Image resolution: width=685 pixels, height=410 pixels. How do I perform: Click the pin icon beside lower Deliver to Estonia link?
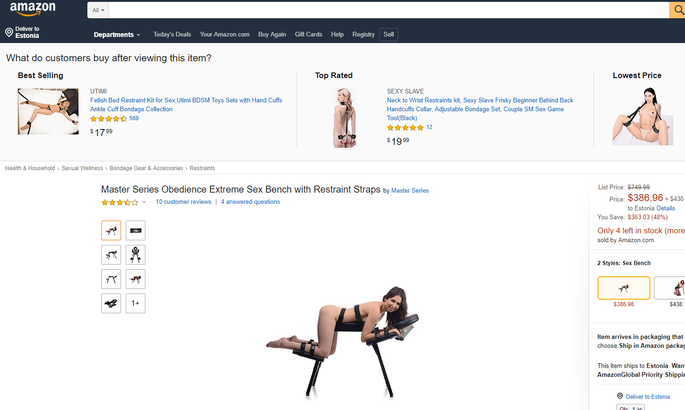click(619, 396)
